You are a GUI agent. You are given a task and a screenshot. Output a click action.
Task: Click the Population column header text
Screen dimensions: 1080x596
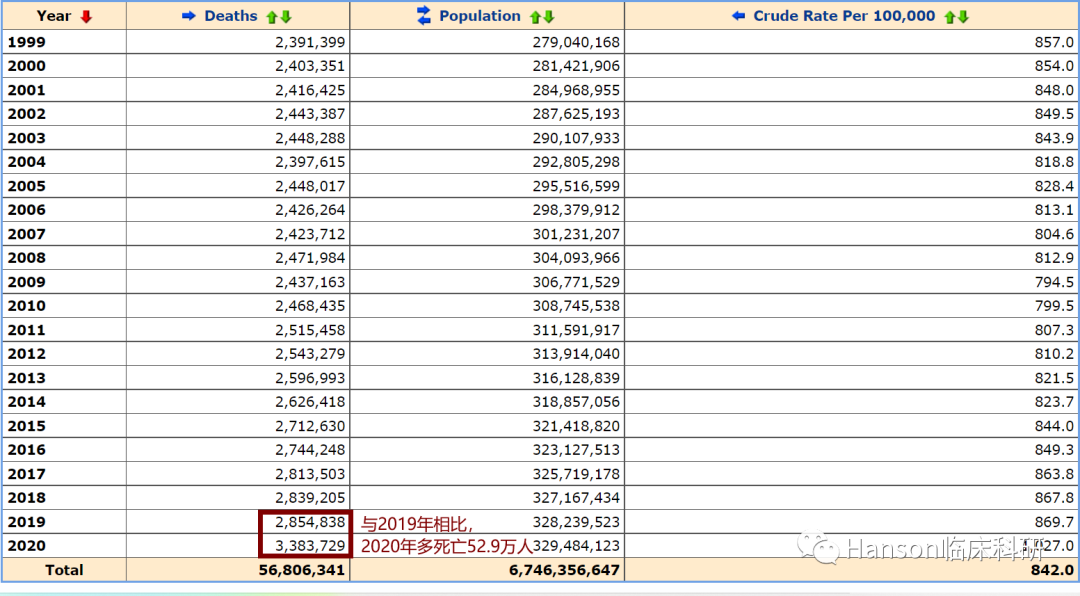480,16
